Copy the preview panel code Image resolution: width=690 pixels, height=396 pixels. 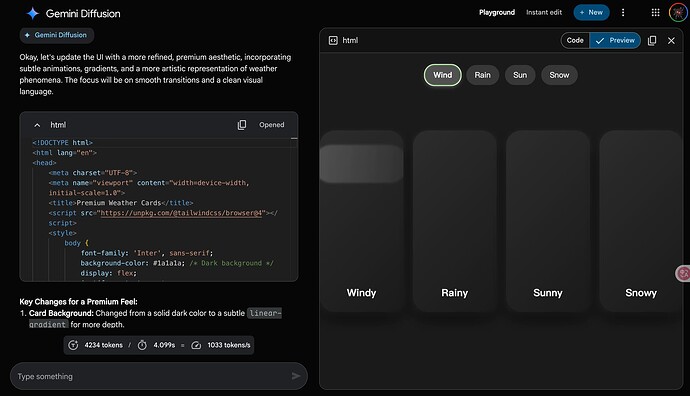click(652, 40)
